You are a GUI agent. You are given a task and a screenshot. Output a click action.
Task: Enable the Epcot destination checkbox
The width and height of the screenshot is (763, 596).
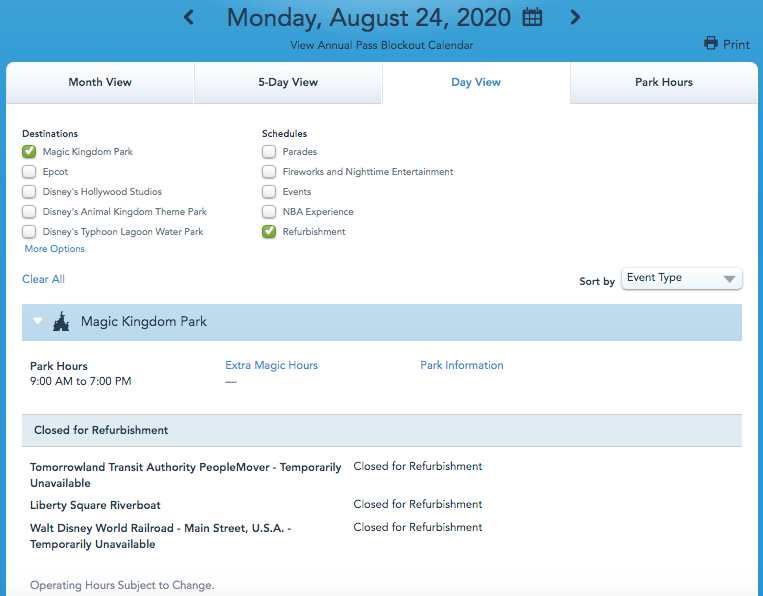pyautogui.click(x=29, y=172)
